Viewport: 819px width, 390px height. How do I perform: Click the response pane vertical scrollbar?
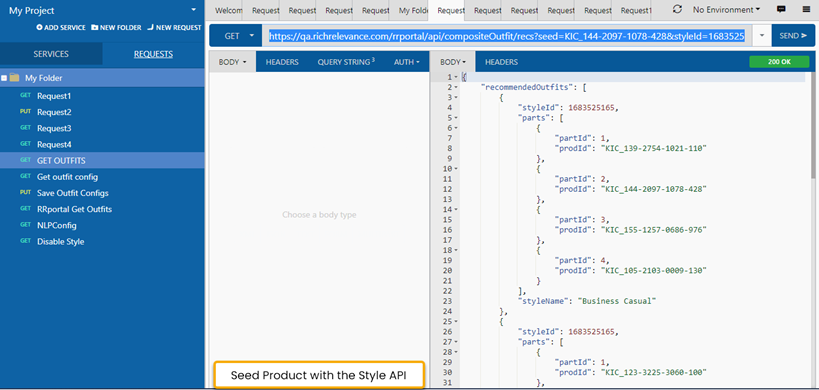812,230
